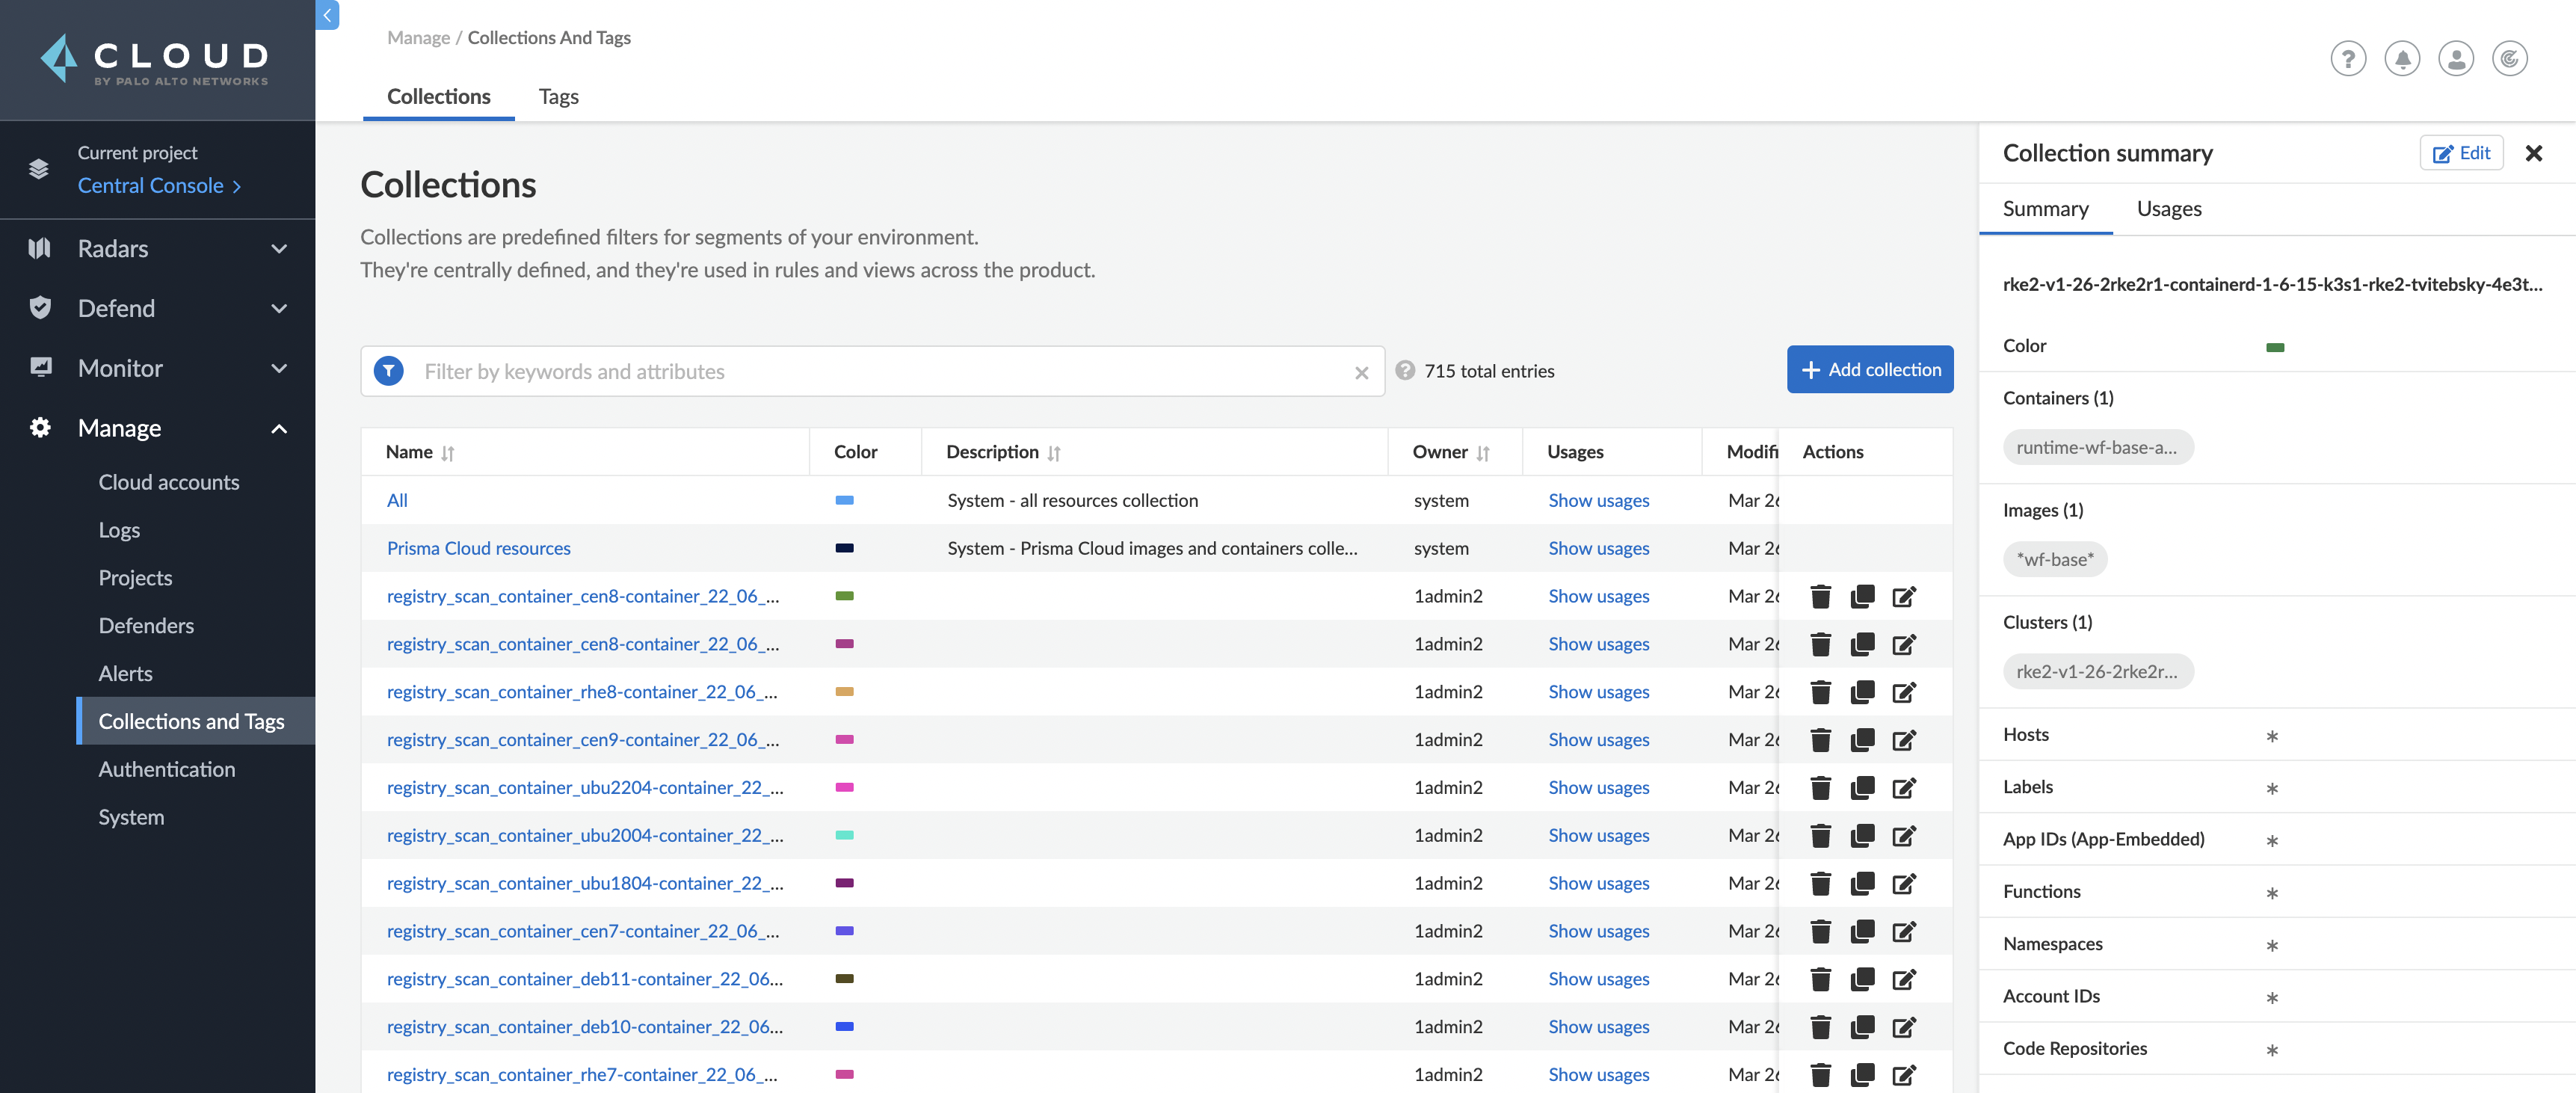Clear the filter with the X icon
This screenshot has width=2576, height=1093.
click(x=1361, y=372)
